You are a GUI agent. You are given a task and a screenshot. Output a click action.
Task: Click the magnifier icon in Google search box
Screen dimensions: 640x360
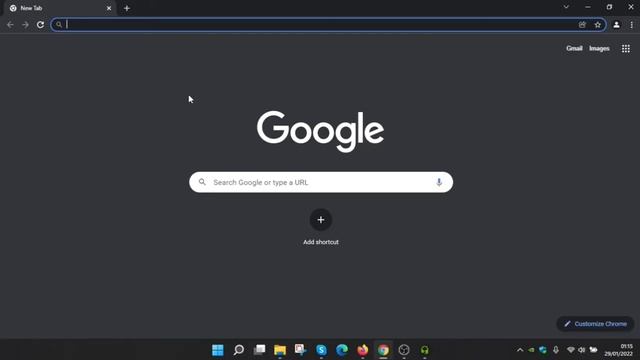coord(202,182)
